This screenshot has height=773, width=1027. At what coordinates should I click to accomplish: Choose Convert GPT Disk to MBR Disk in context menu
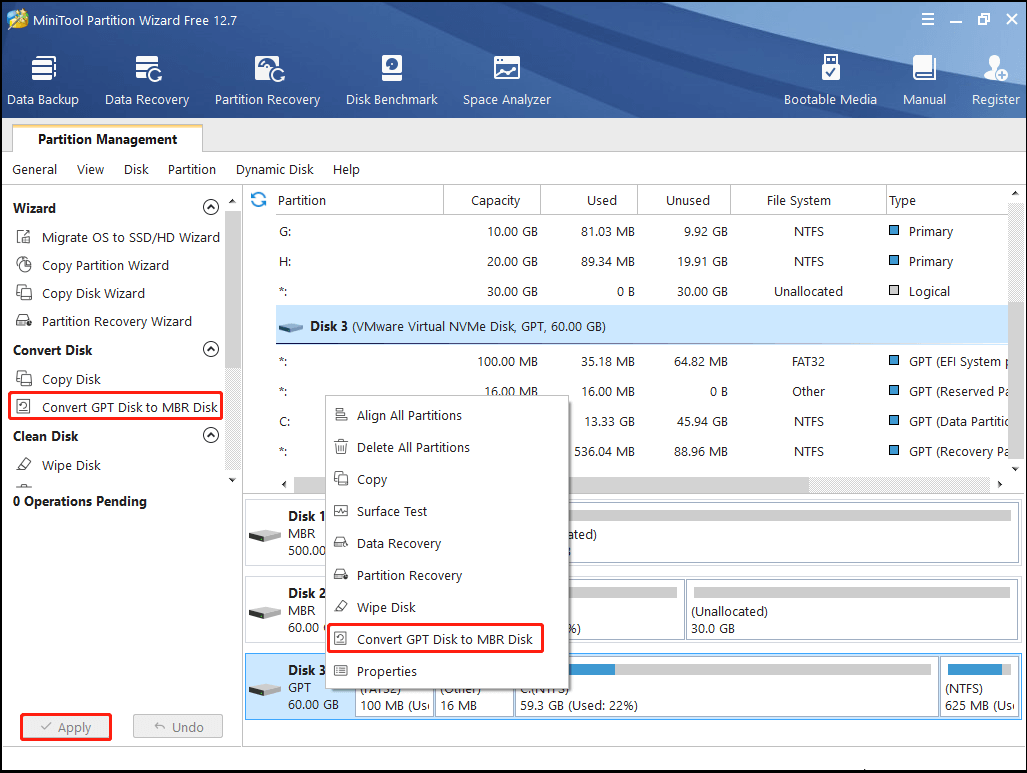tap(436, 639)
